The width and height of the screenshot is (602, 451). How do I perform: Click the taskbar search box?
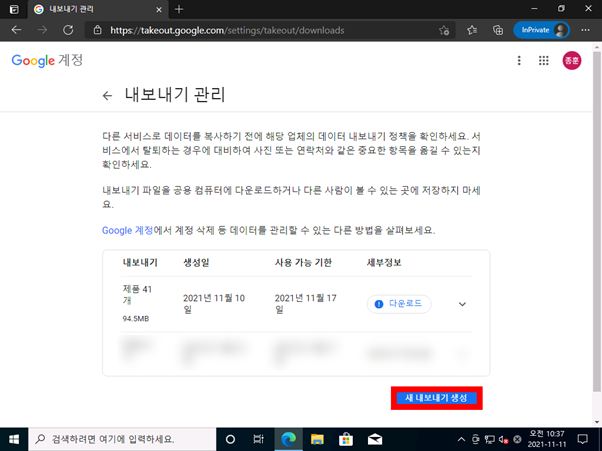tap(122, 439)
